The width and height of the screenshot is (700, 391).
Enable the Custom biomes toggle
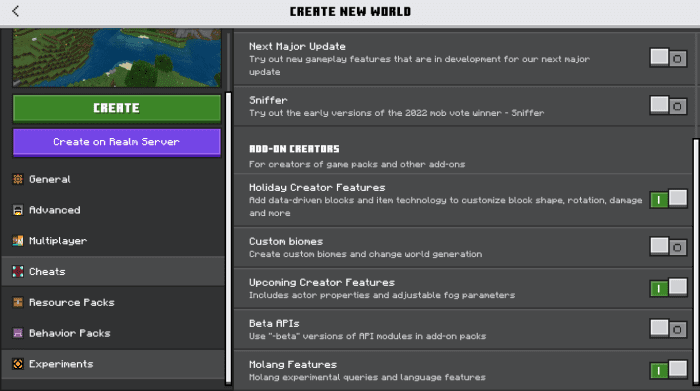coord(668,247)
